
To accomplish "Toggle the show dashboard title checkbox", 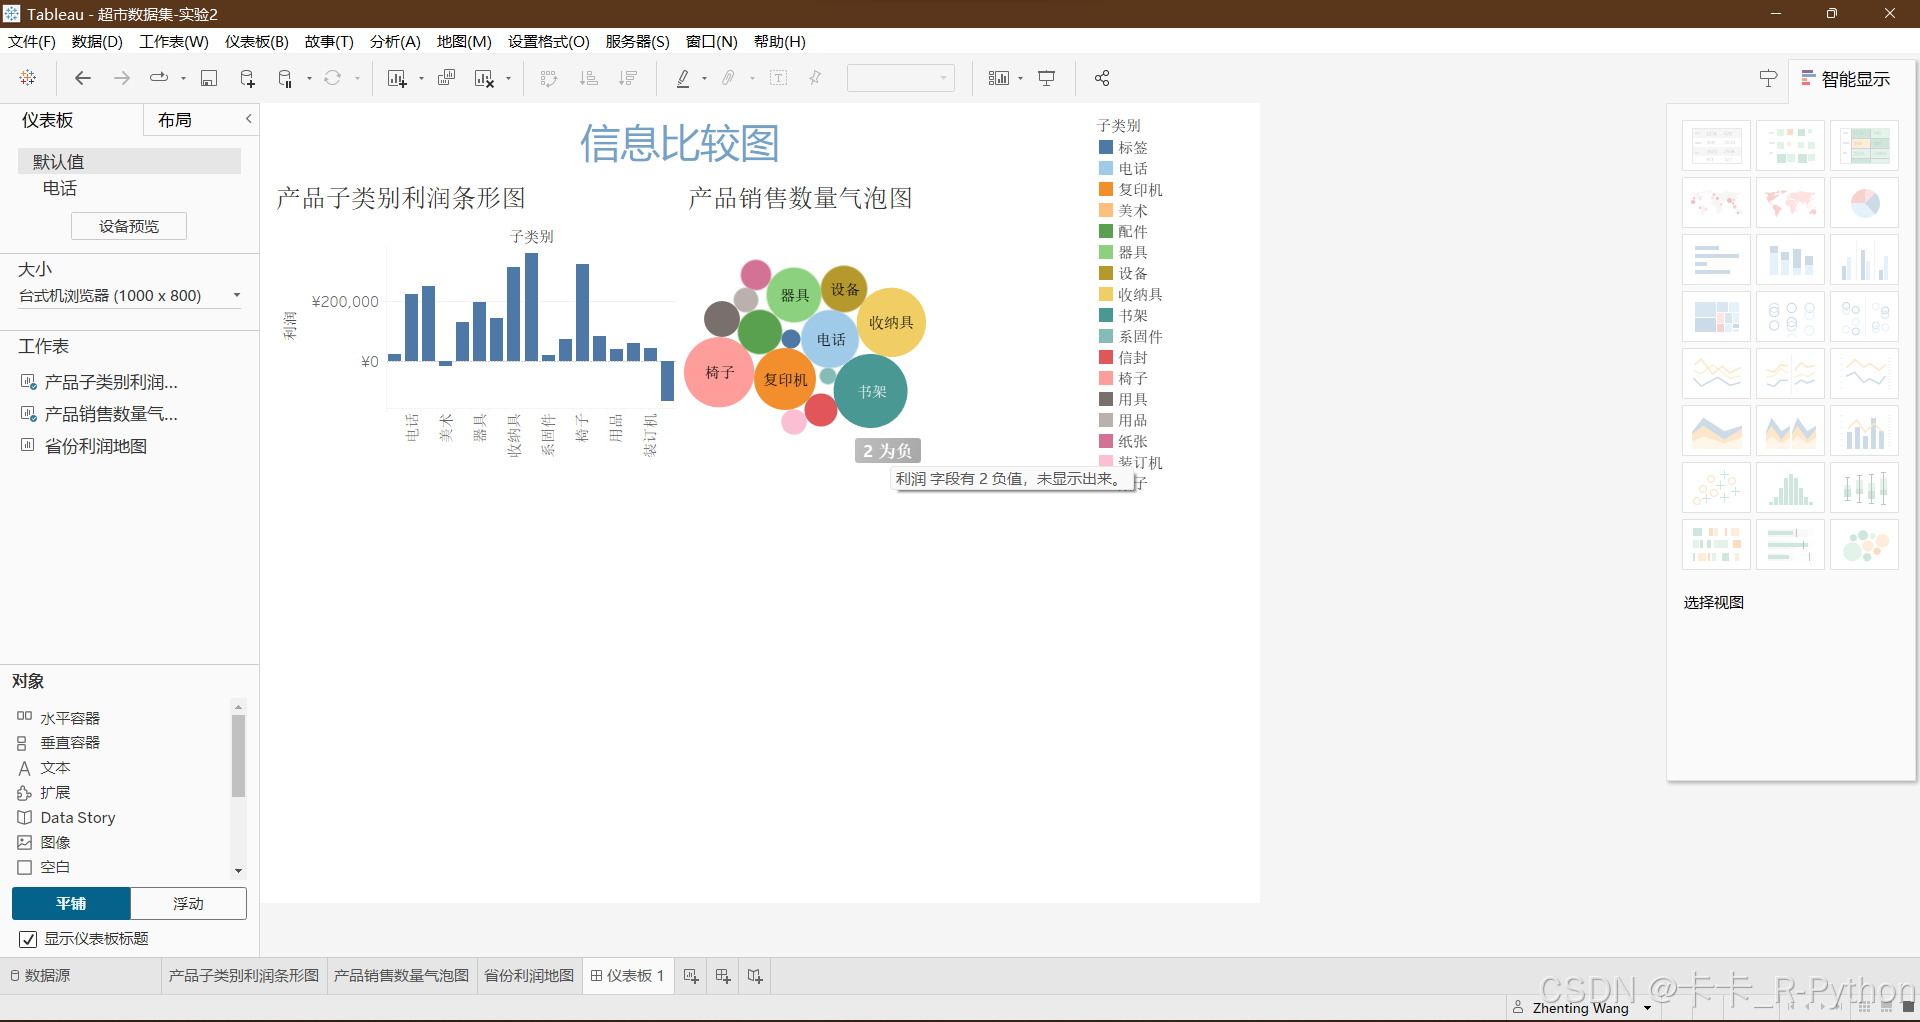I will tap(28, 939).
